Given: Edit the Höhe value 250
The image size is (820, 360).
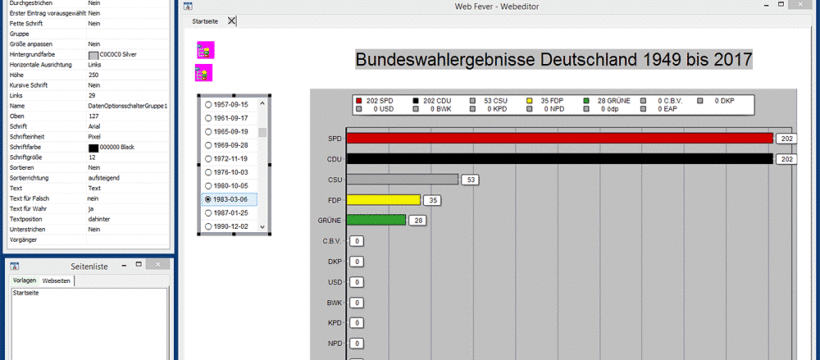Looking at the screenshot, I should tap(94, 75).
